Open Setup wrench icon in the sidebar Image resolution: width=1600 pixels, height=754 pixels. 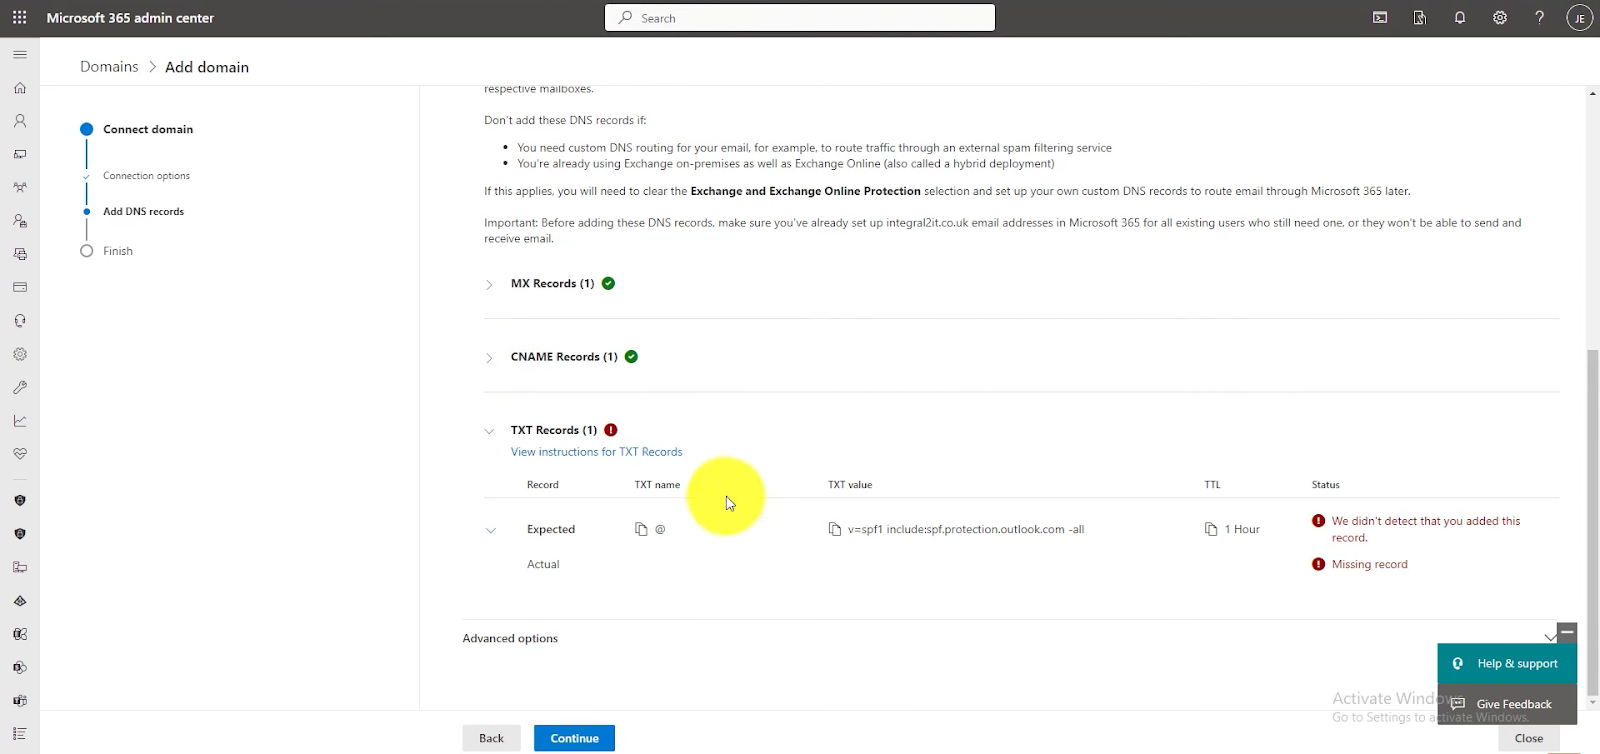pos(20,387)
